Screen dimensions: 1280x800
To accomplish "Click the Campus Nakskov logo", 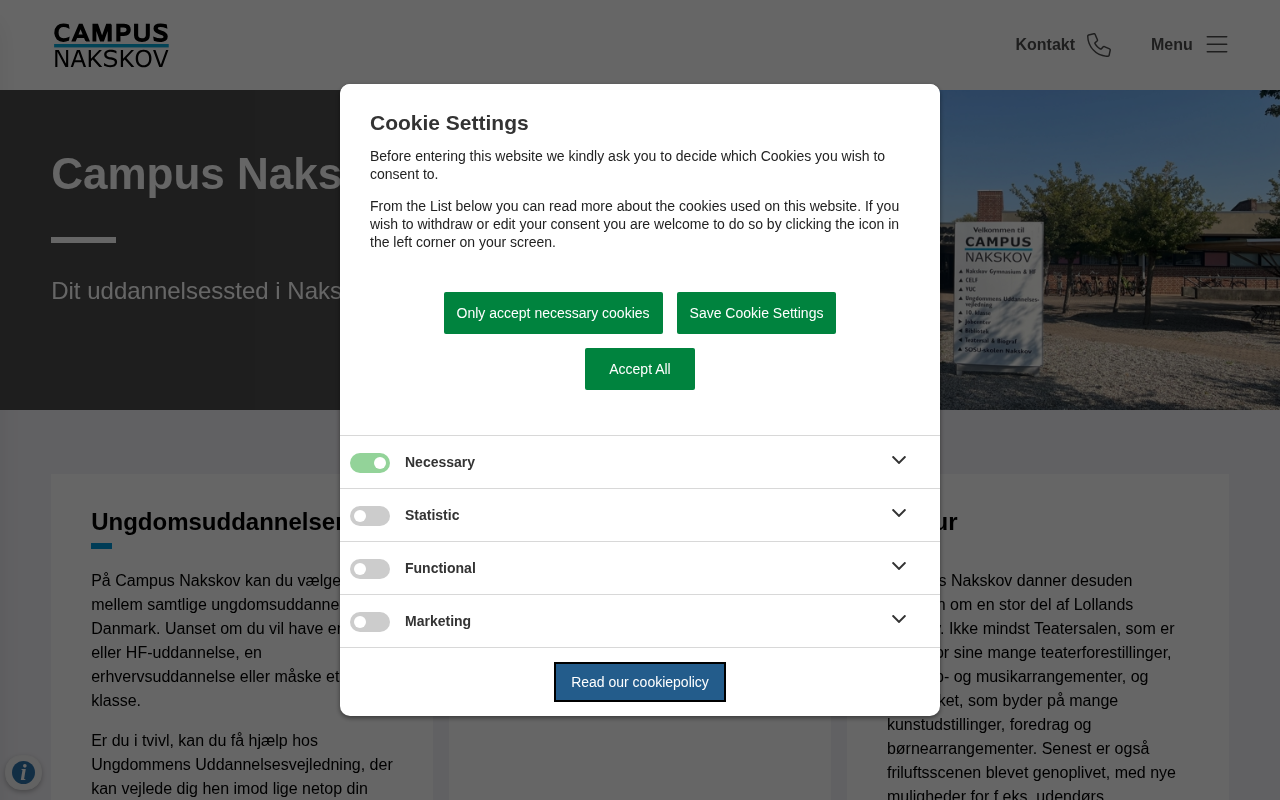I will pyautogui.click(x=111, y=45).
